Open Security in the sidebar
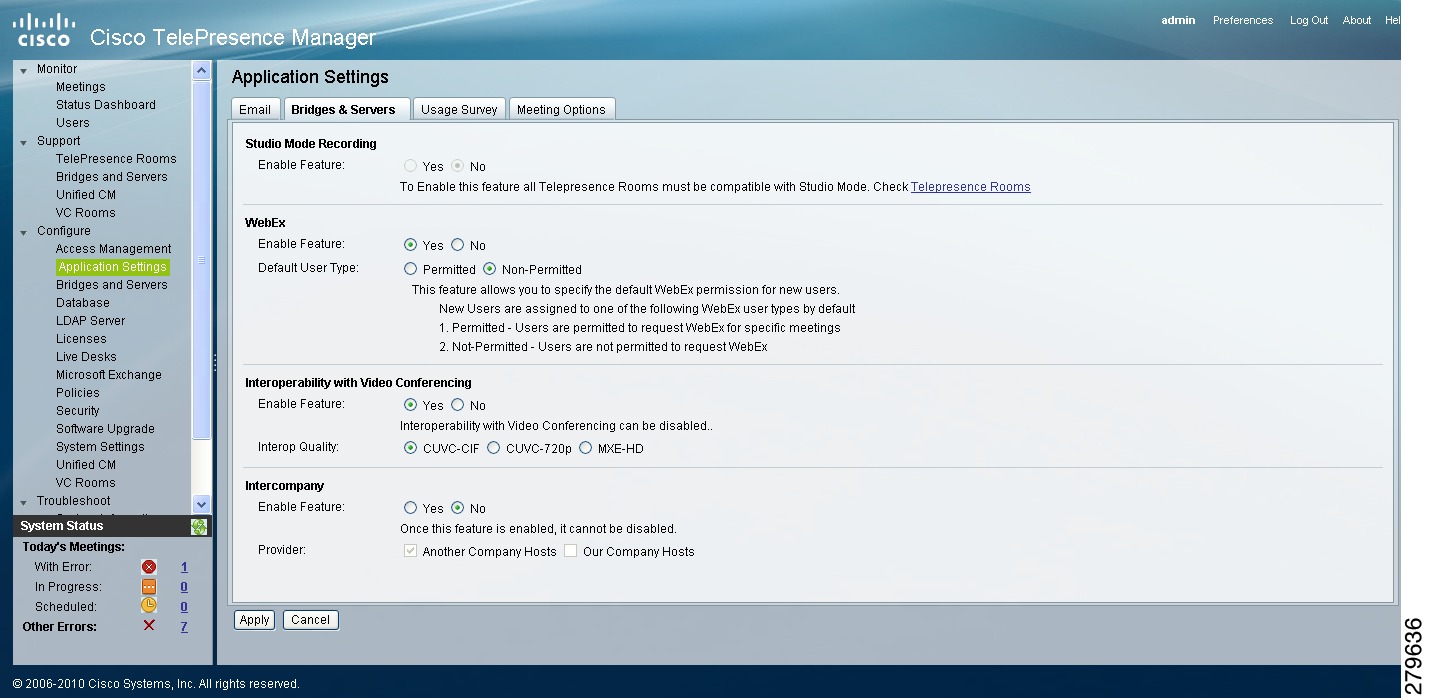The height and width of the screenshot is (698, 1429). click(78, 411)
